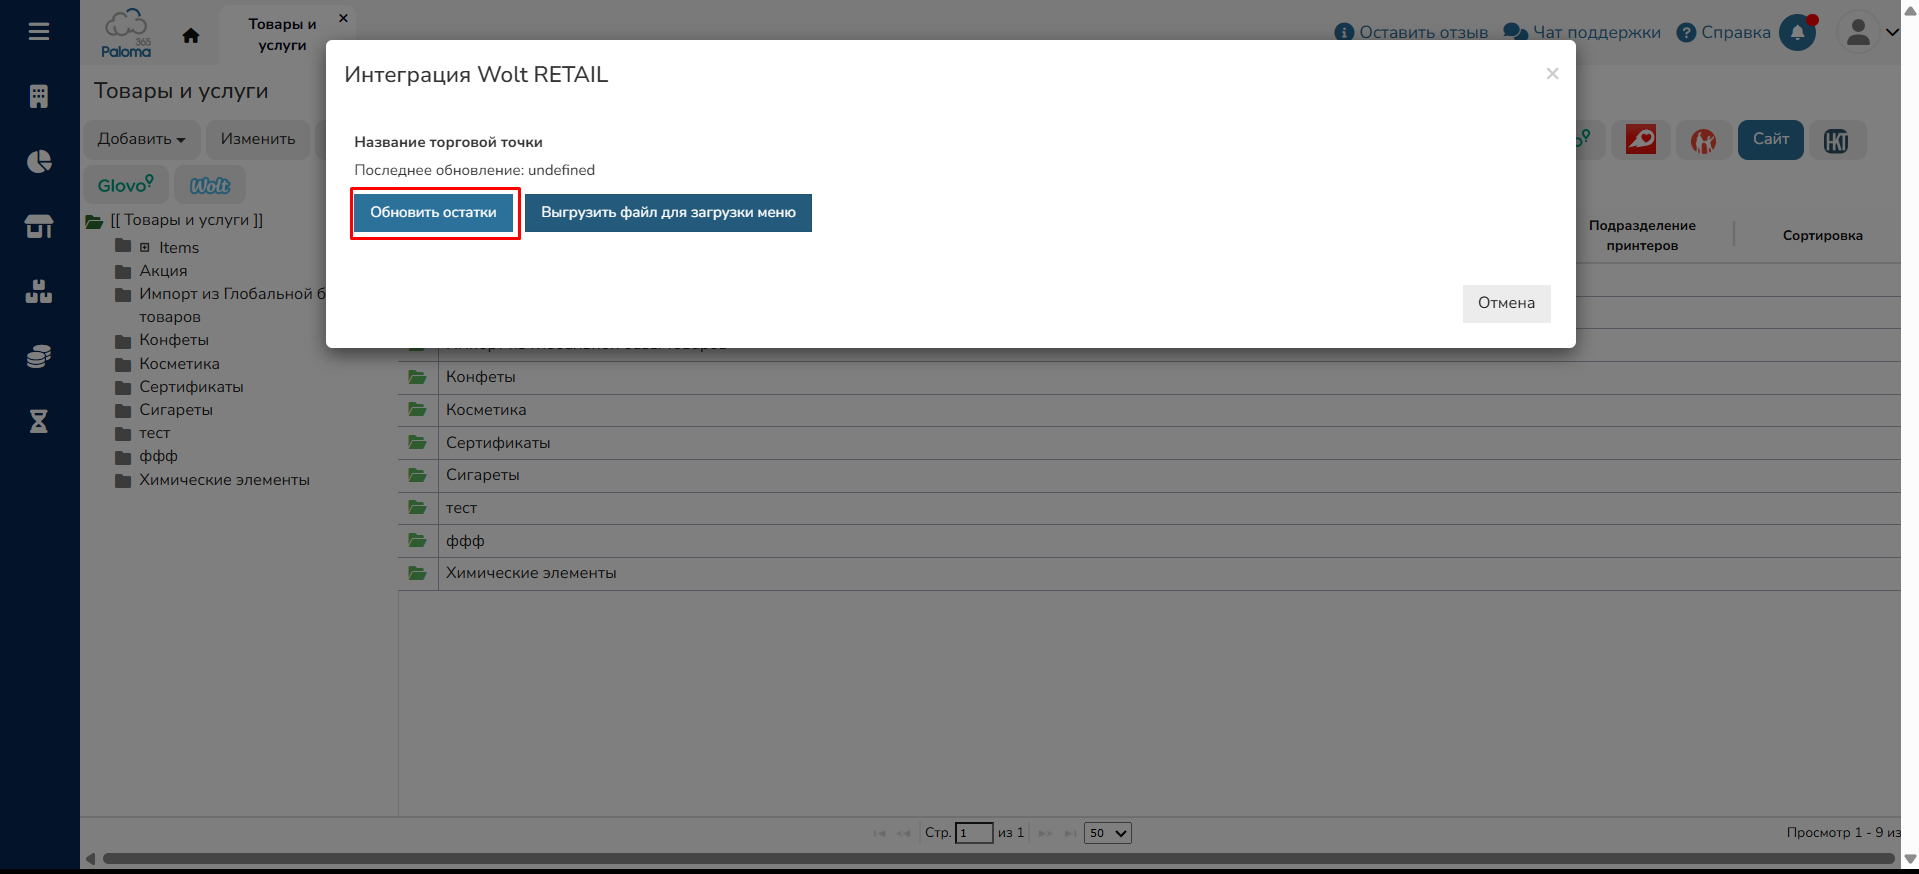The width and height of the screenshot is (1919, 874).
Task: Open notifications bell icon
Action: (x=1797, y=33)
